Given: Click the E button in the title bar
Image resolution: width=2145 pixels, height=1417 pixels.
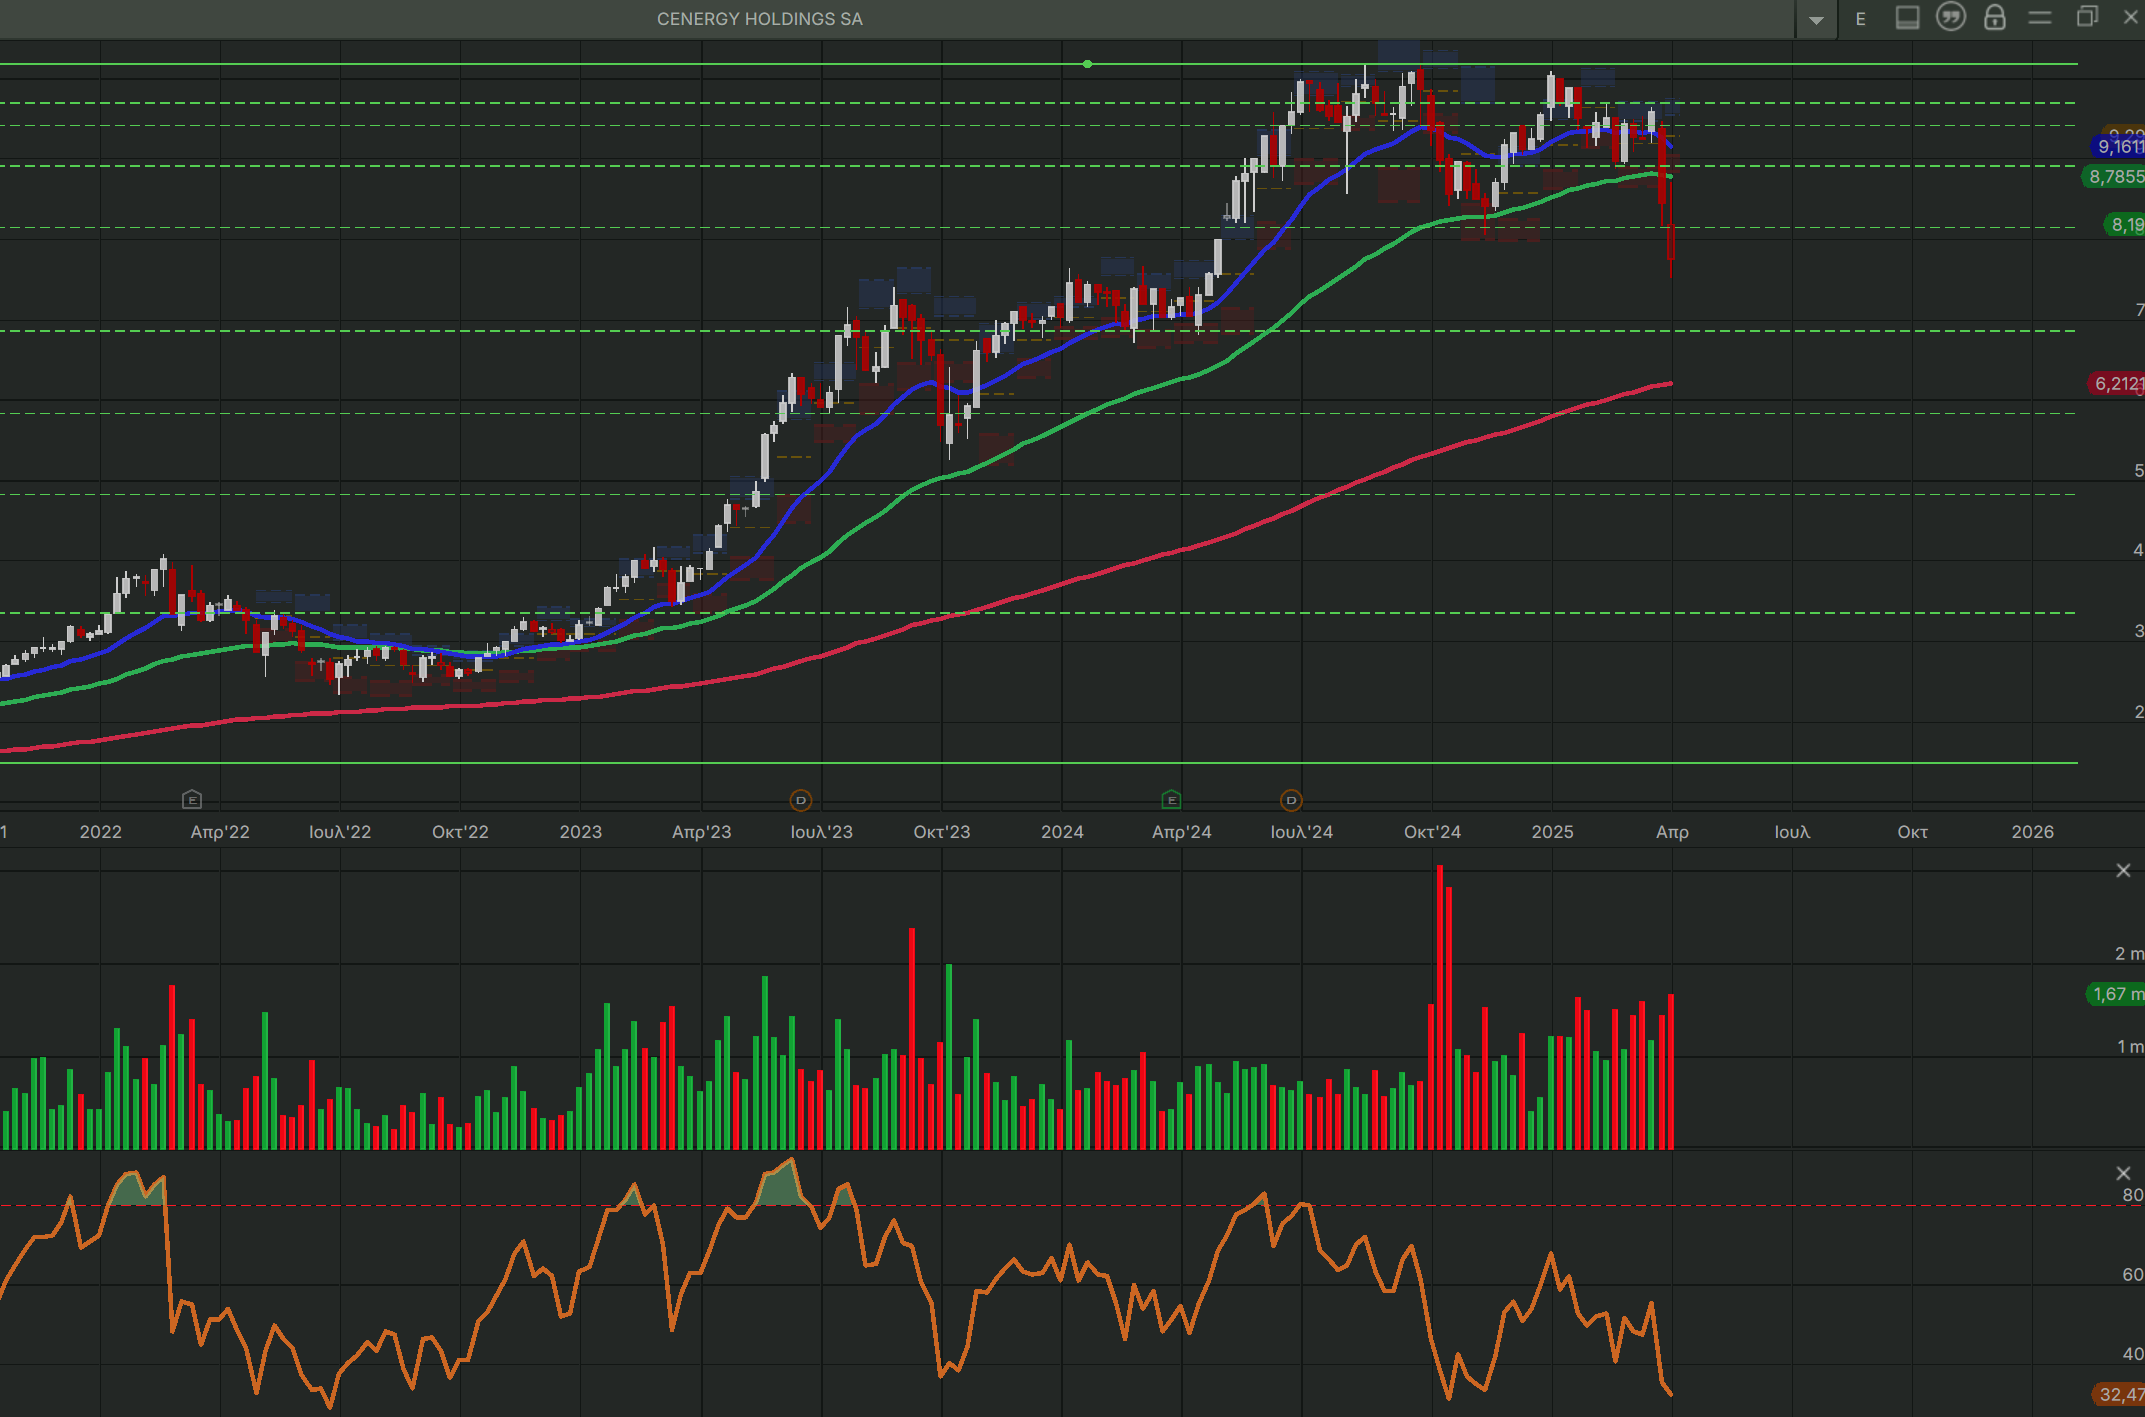Looking at the screenshot, I should coord(1861,19).
